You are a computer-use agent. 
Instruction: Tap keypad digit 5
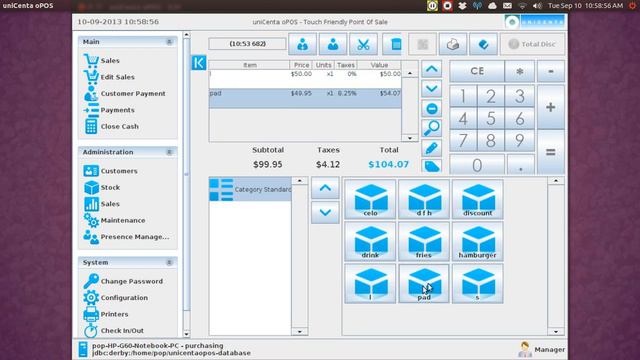point(491,118)
